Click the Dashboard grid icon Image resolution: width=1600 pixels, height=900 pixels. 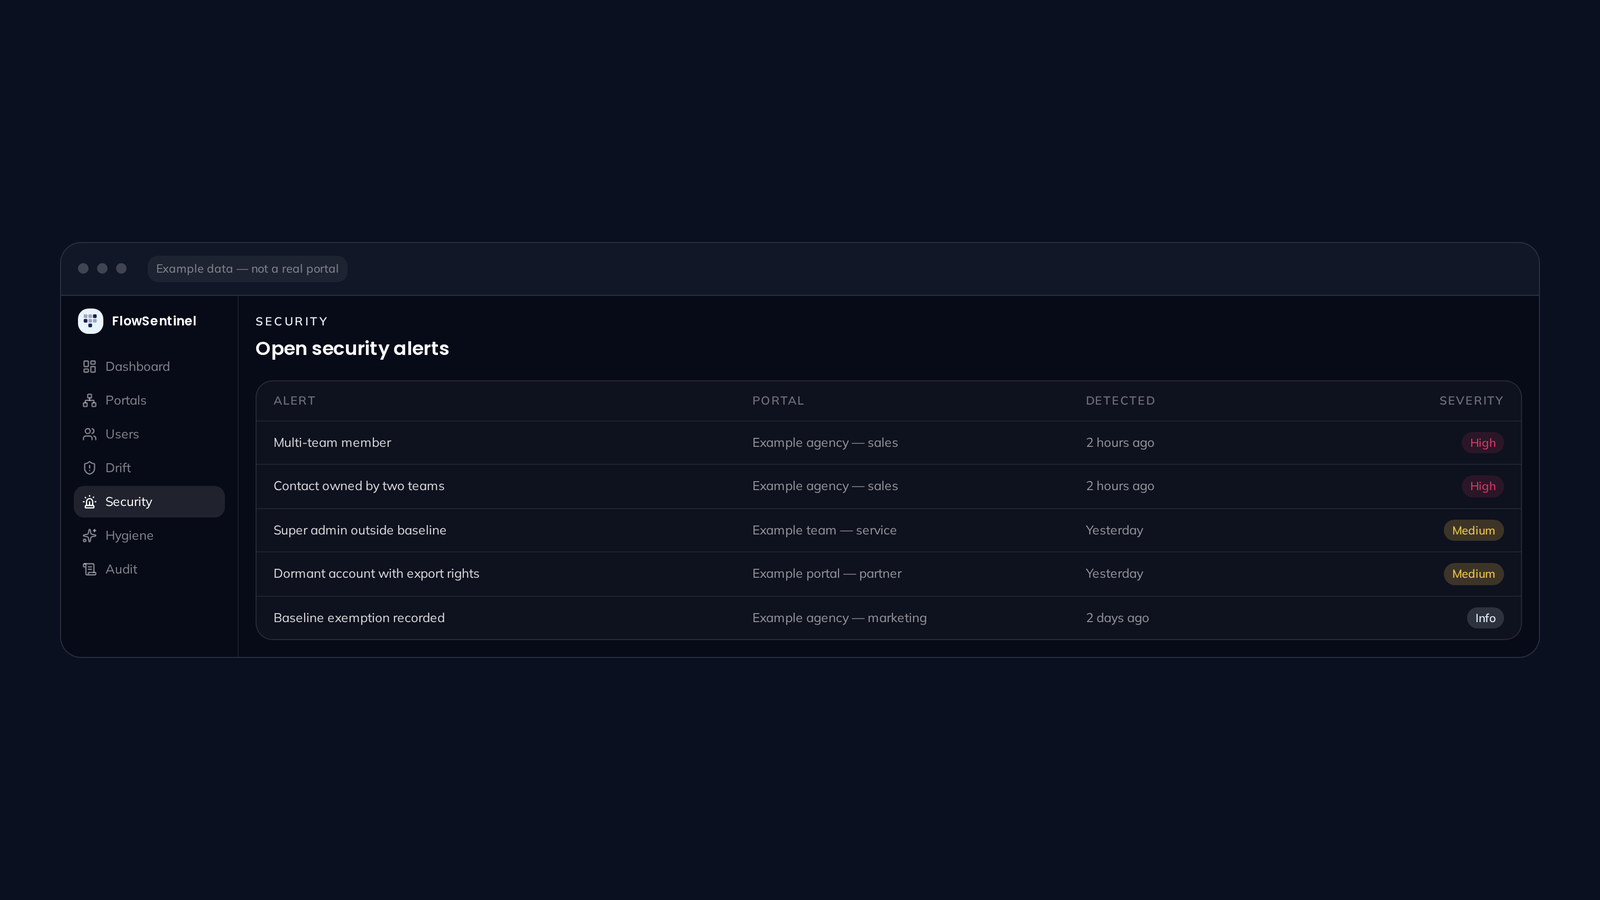(89, 367)
